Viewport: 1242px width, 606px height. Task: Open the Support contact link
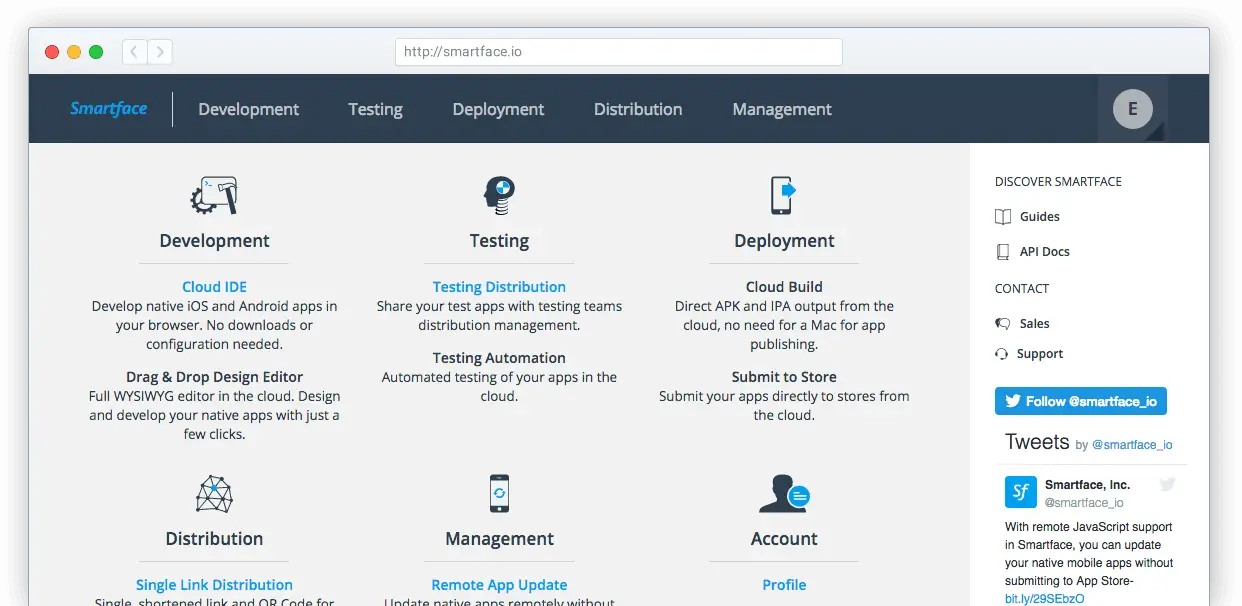pyautogui.click(x=1040, y=354)
